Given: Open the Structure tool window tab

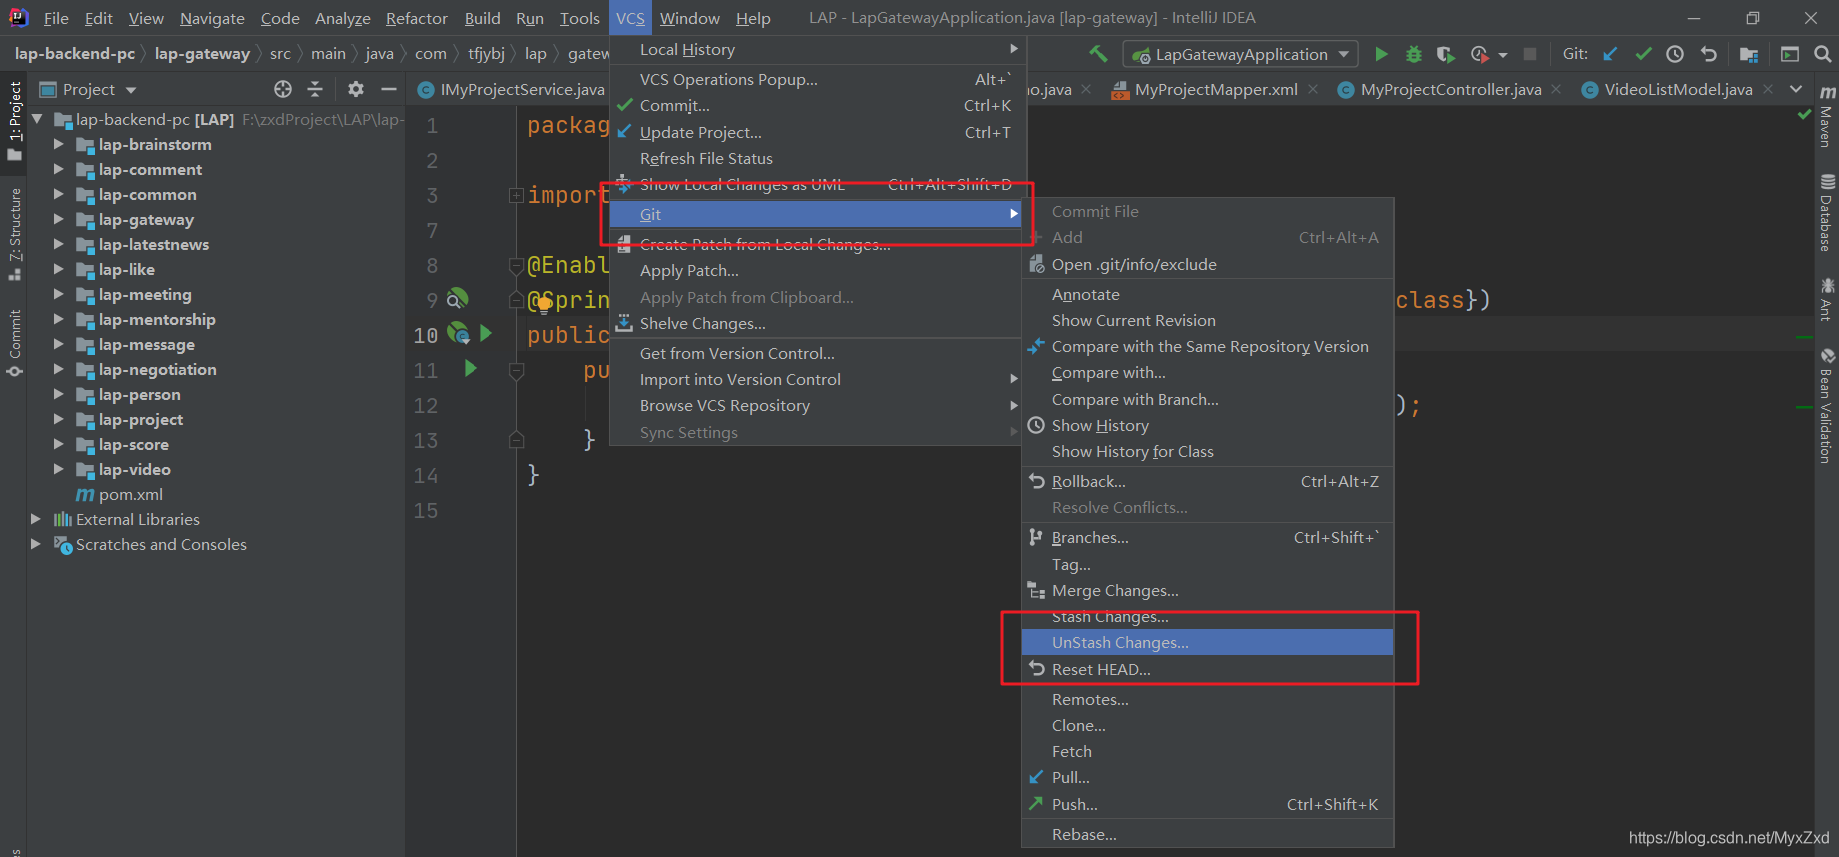Looking at the screenshot, I should click(14, 234).
